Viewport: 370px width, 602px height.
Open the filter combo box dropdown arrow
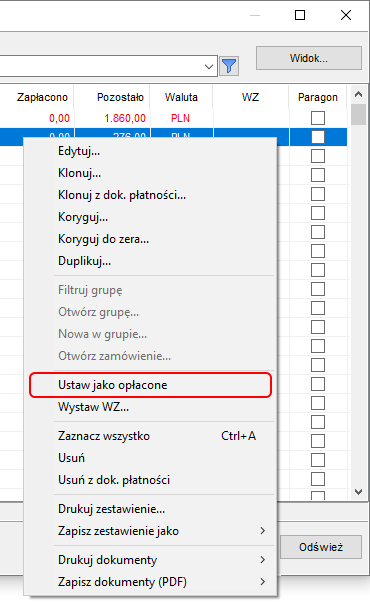point(209,66)
